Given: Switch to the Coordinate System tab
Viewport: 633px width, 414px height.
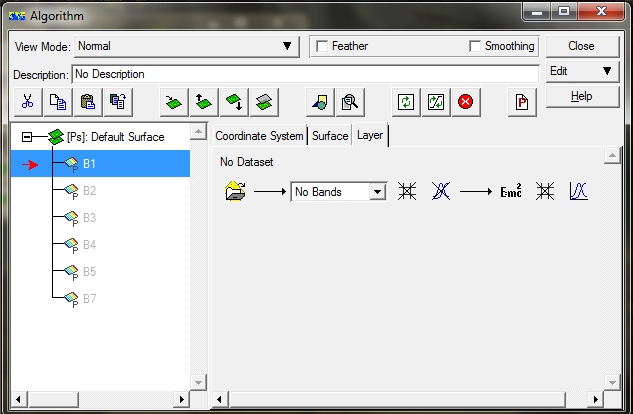Looking at the screenshot, I should [259, 136].
